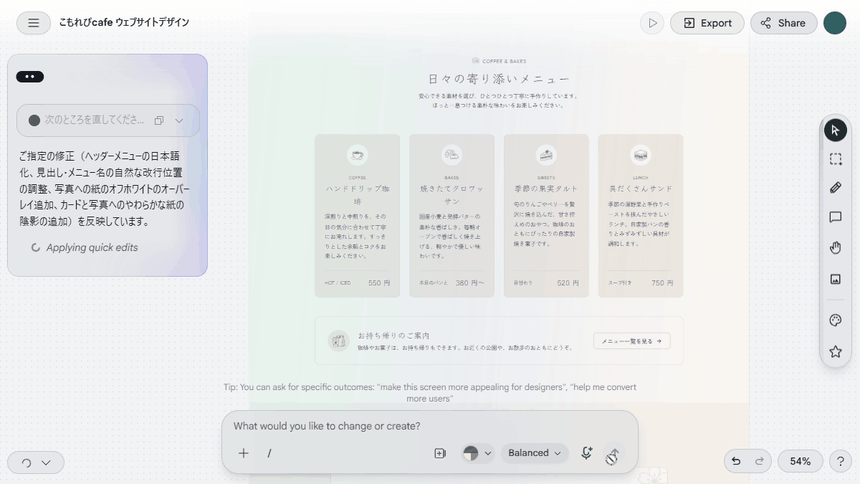Viewport: 860px width, 484px height.
Task: Open the color theme swatch dropdown
Action: [x=477, y=453]
